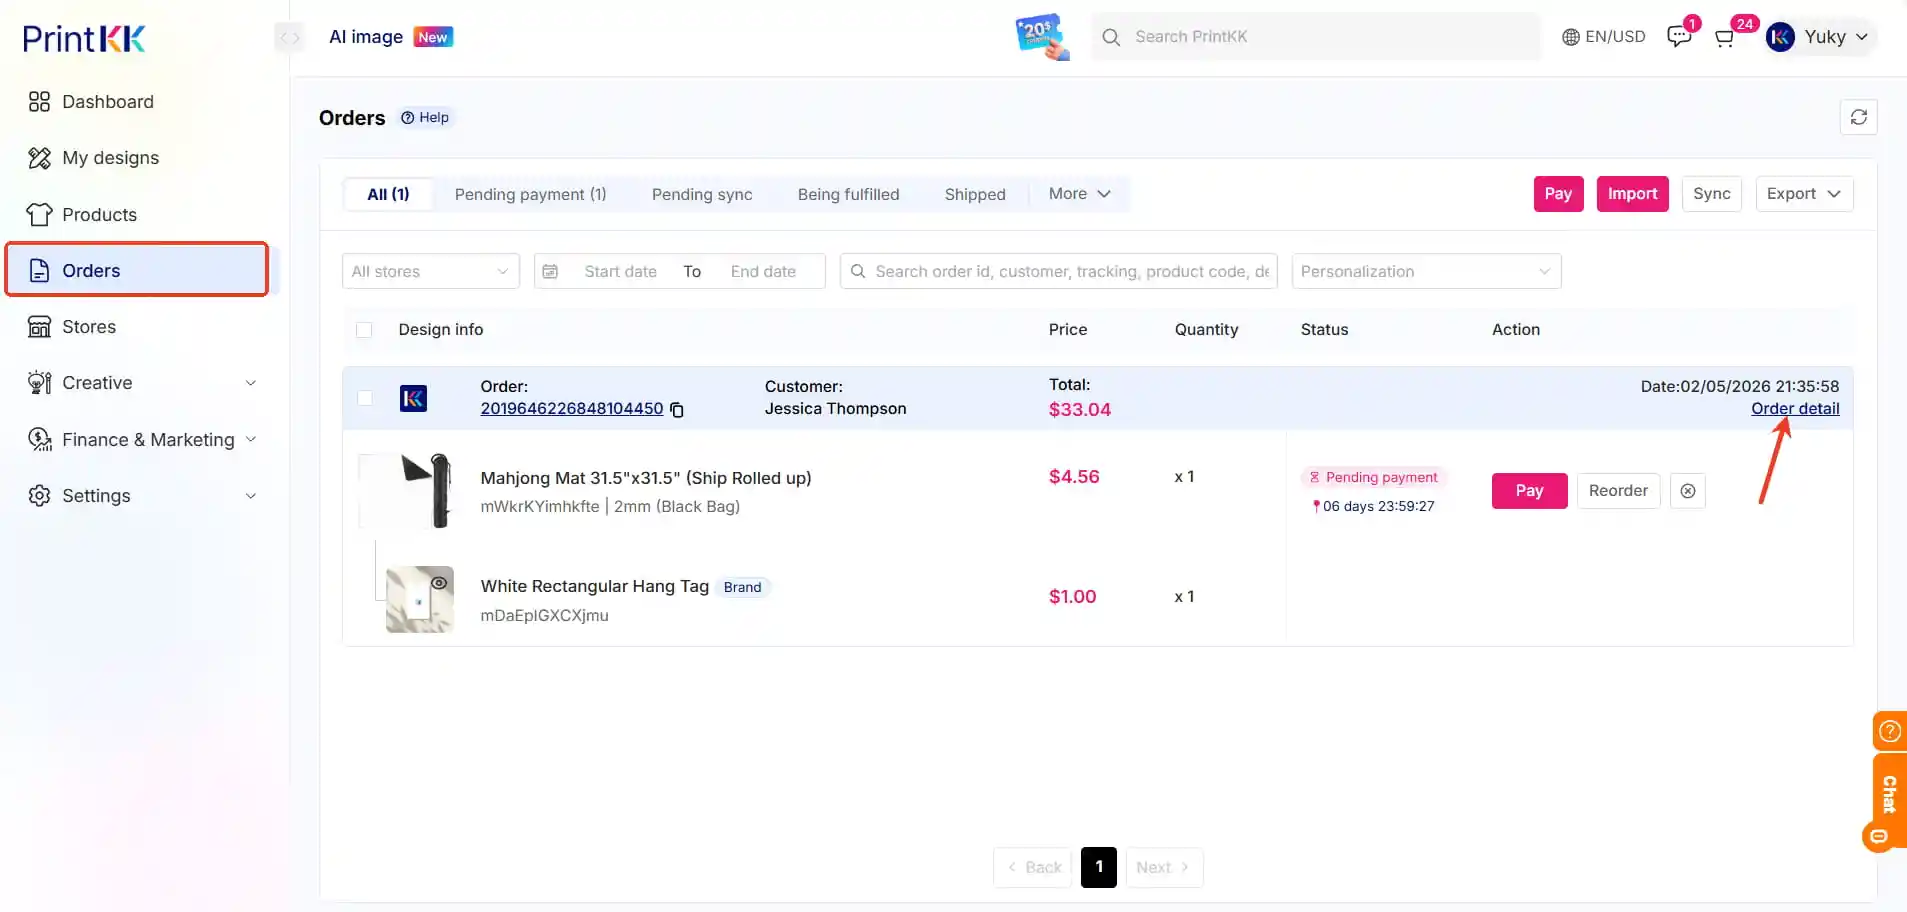Switch to the Shipped tab
The height and width of the screenshot is (912, 1907).
point(974,194)
